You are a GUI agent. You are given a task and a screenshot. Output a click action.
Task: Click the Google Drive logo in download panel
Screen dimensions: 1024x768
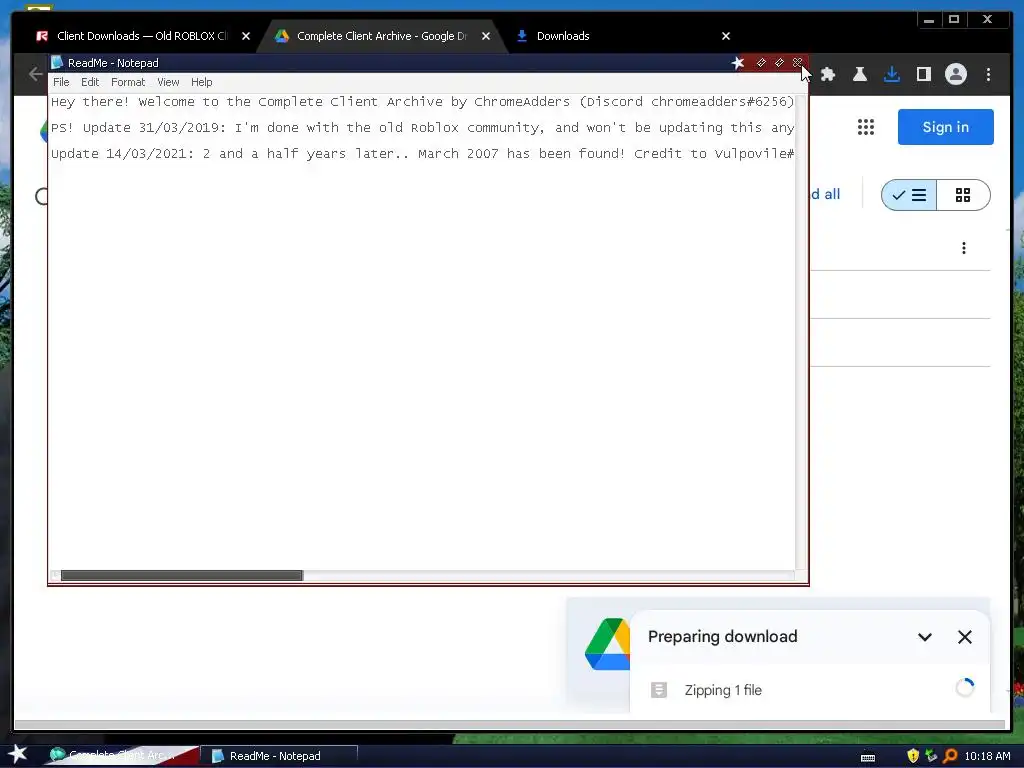click(607, 645)
